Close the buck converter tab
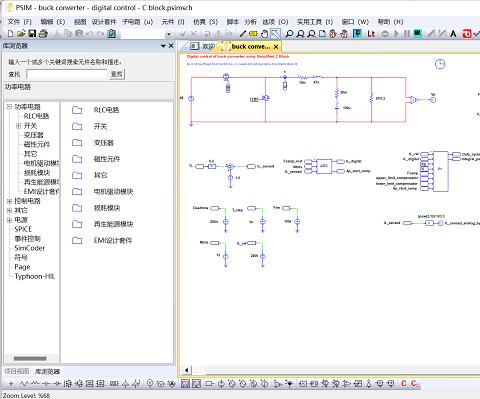Screen dimensions: 480x399 276,47
